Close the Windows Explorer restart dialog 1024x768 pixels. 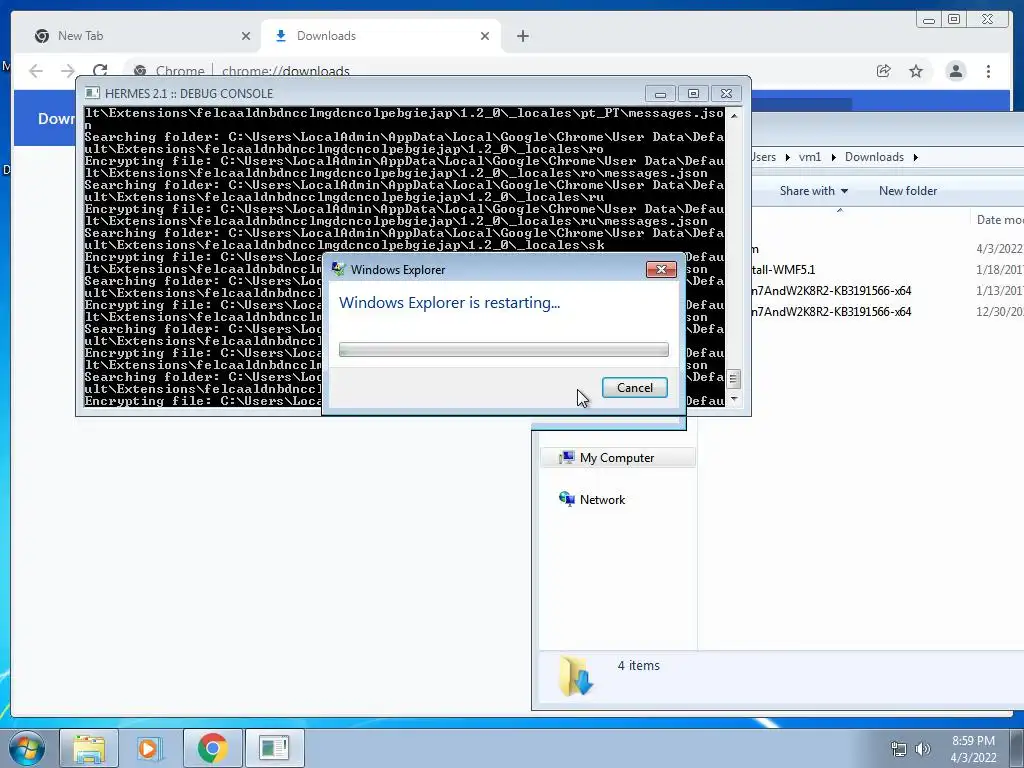(x=661, y=269)
